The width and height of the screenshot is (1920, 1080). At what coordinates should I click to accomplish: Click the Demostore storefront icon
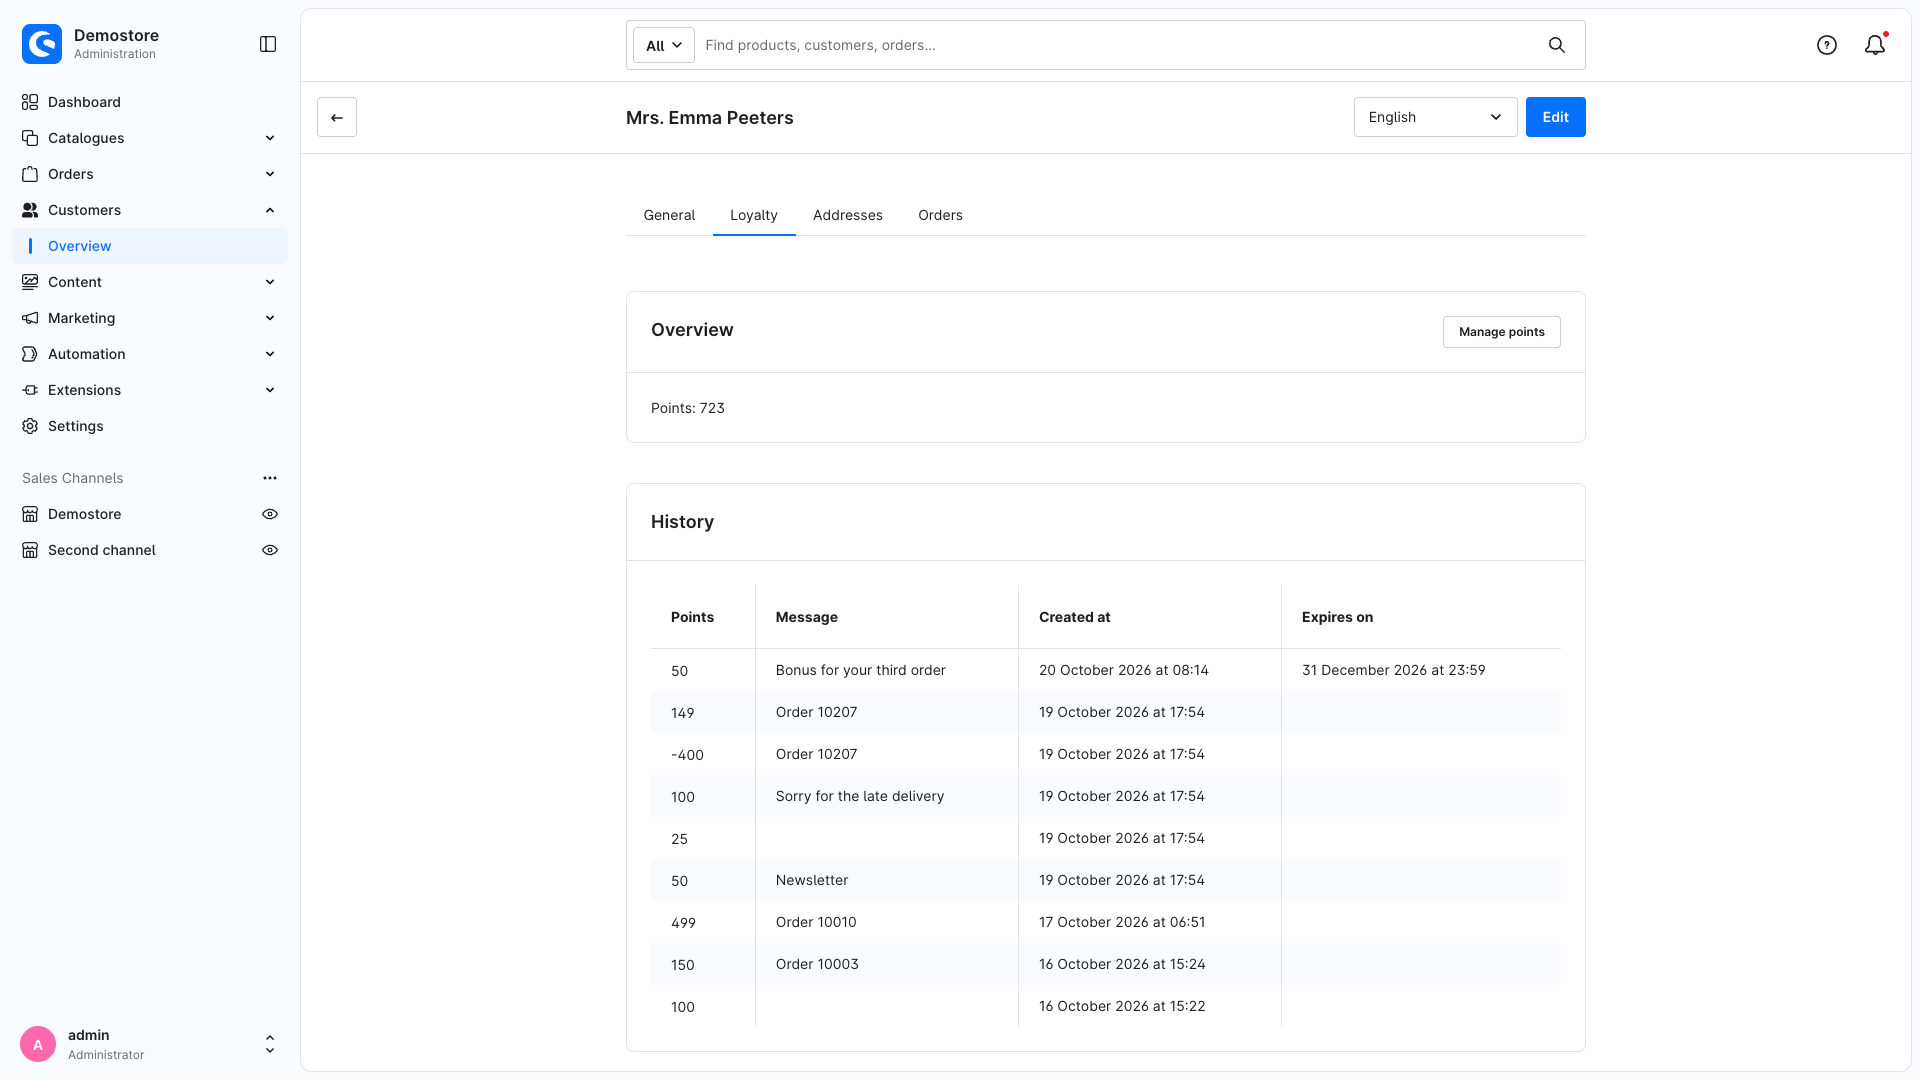point(30,514)
